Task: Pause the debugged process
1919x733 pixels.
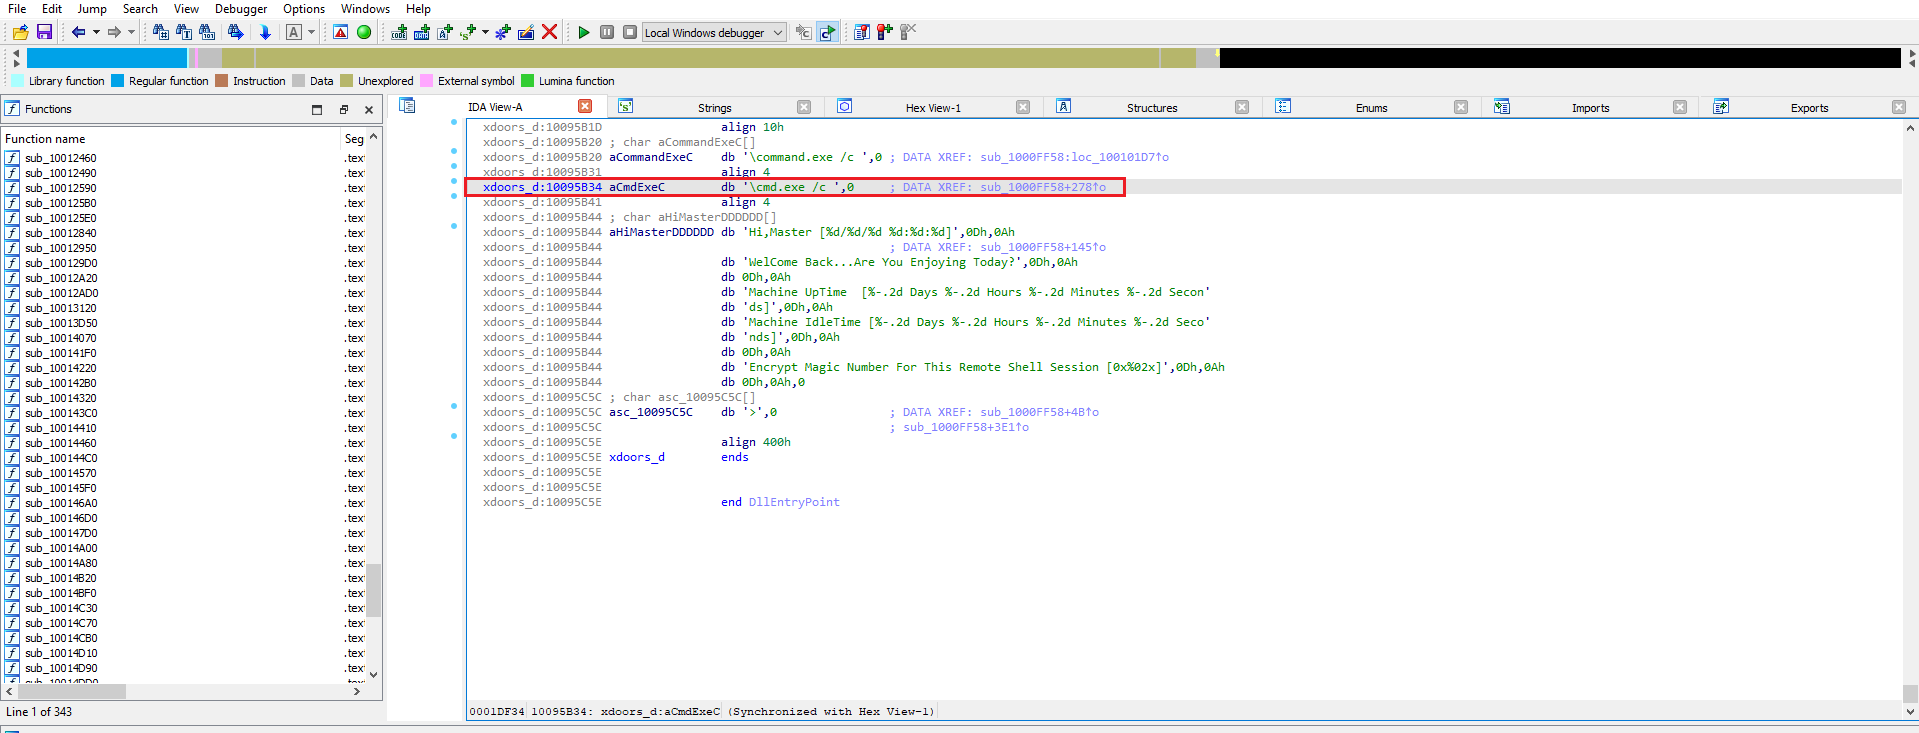Action: pos(607,32)
